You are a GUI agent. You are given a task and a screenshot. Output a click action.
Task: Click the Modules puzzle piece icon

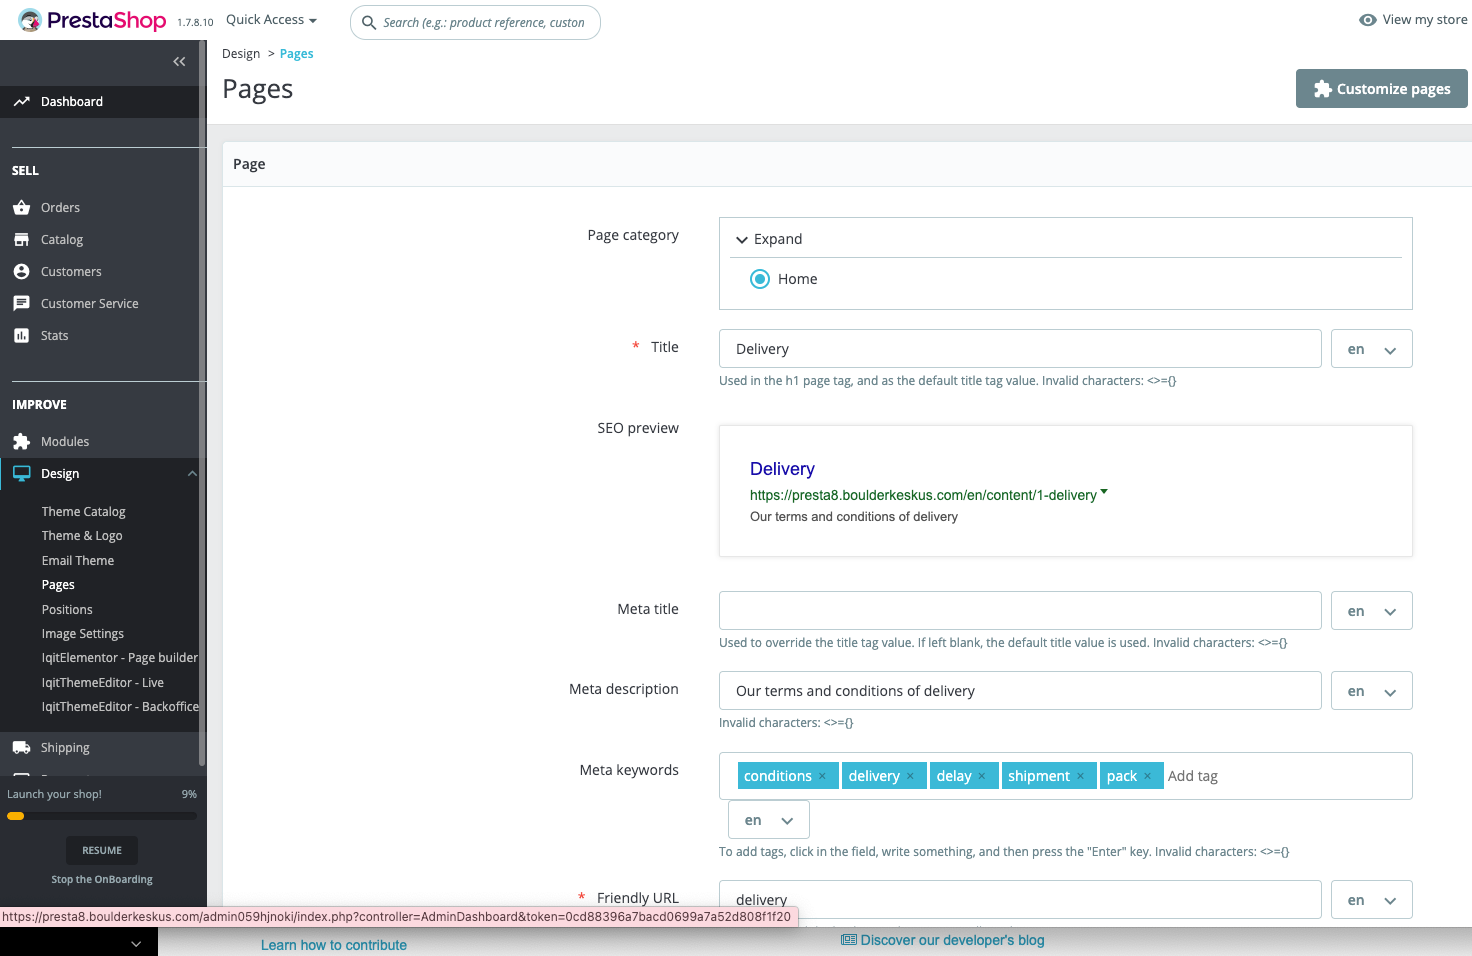[x=21, y=441]
